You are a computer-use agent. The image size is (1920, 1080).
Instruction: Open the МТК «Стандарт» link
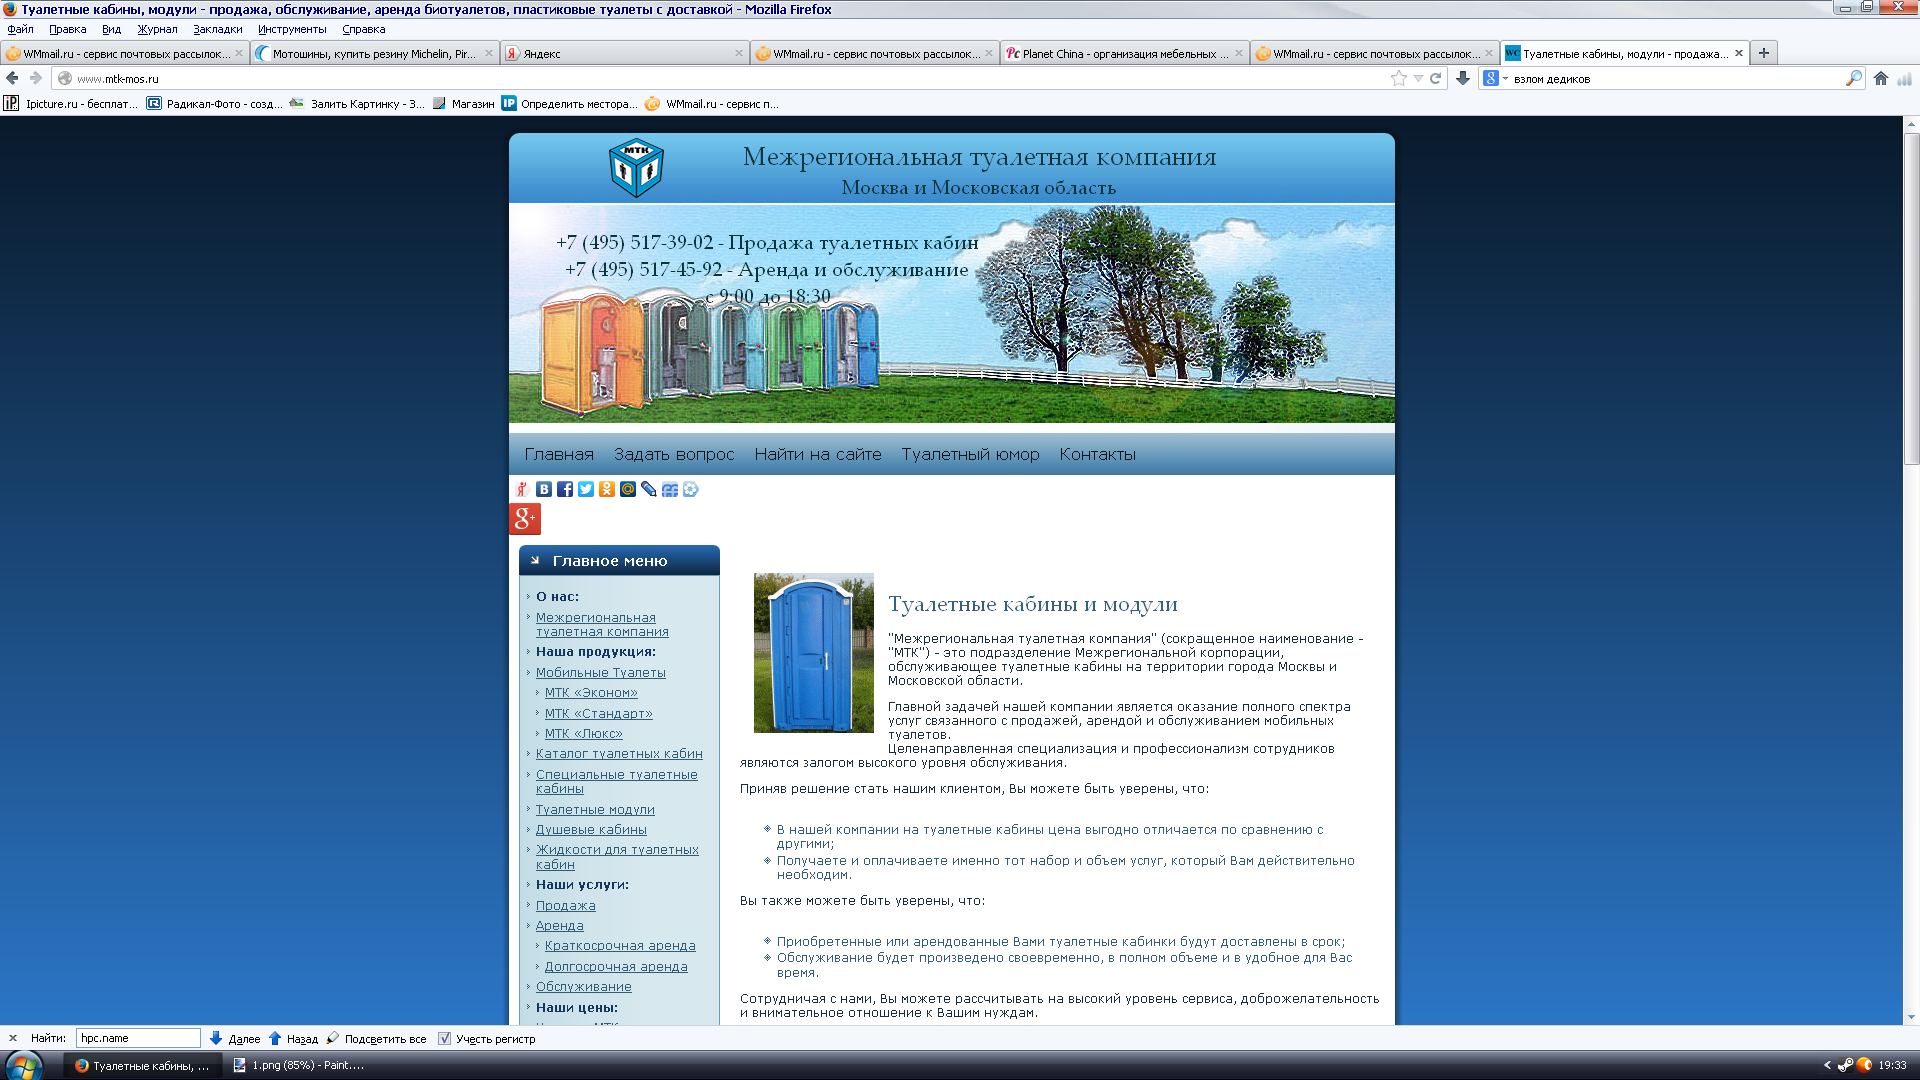[598, 713]
